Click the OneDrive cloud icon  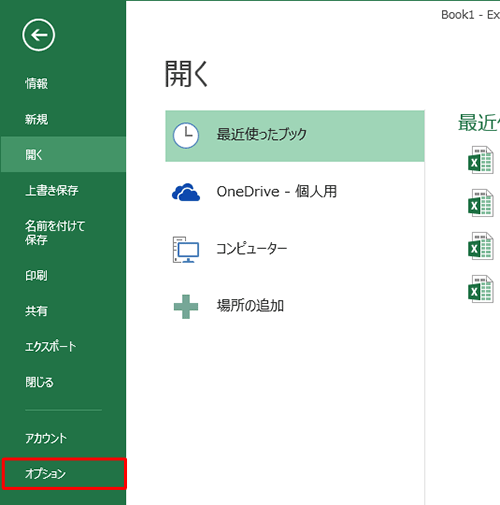point(186,192)
